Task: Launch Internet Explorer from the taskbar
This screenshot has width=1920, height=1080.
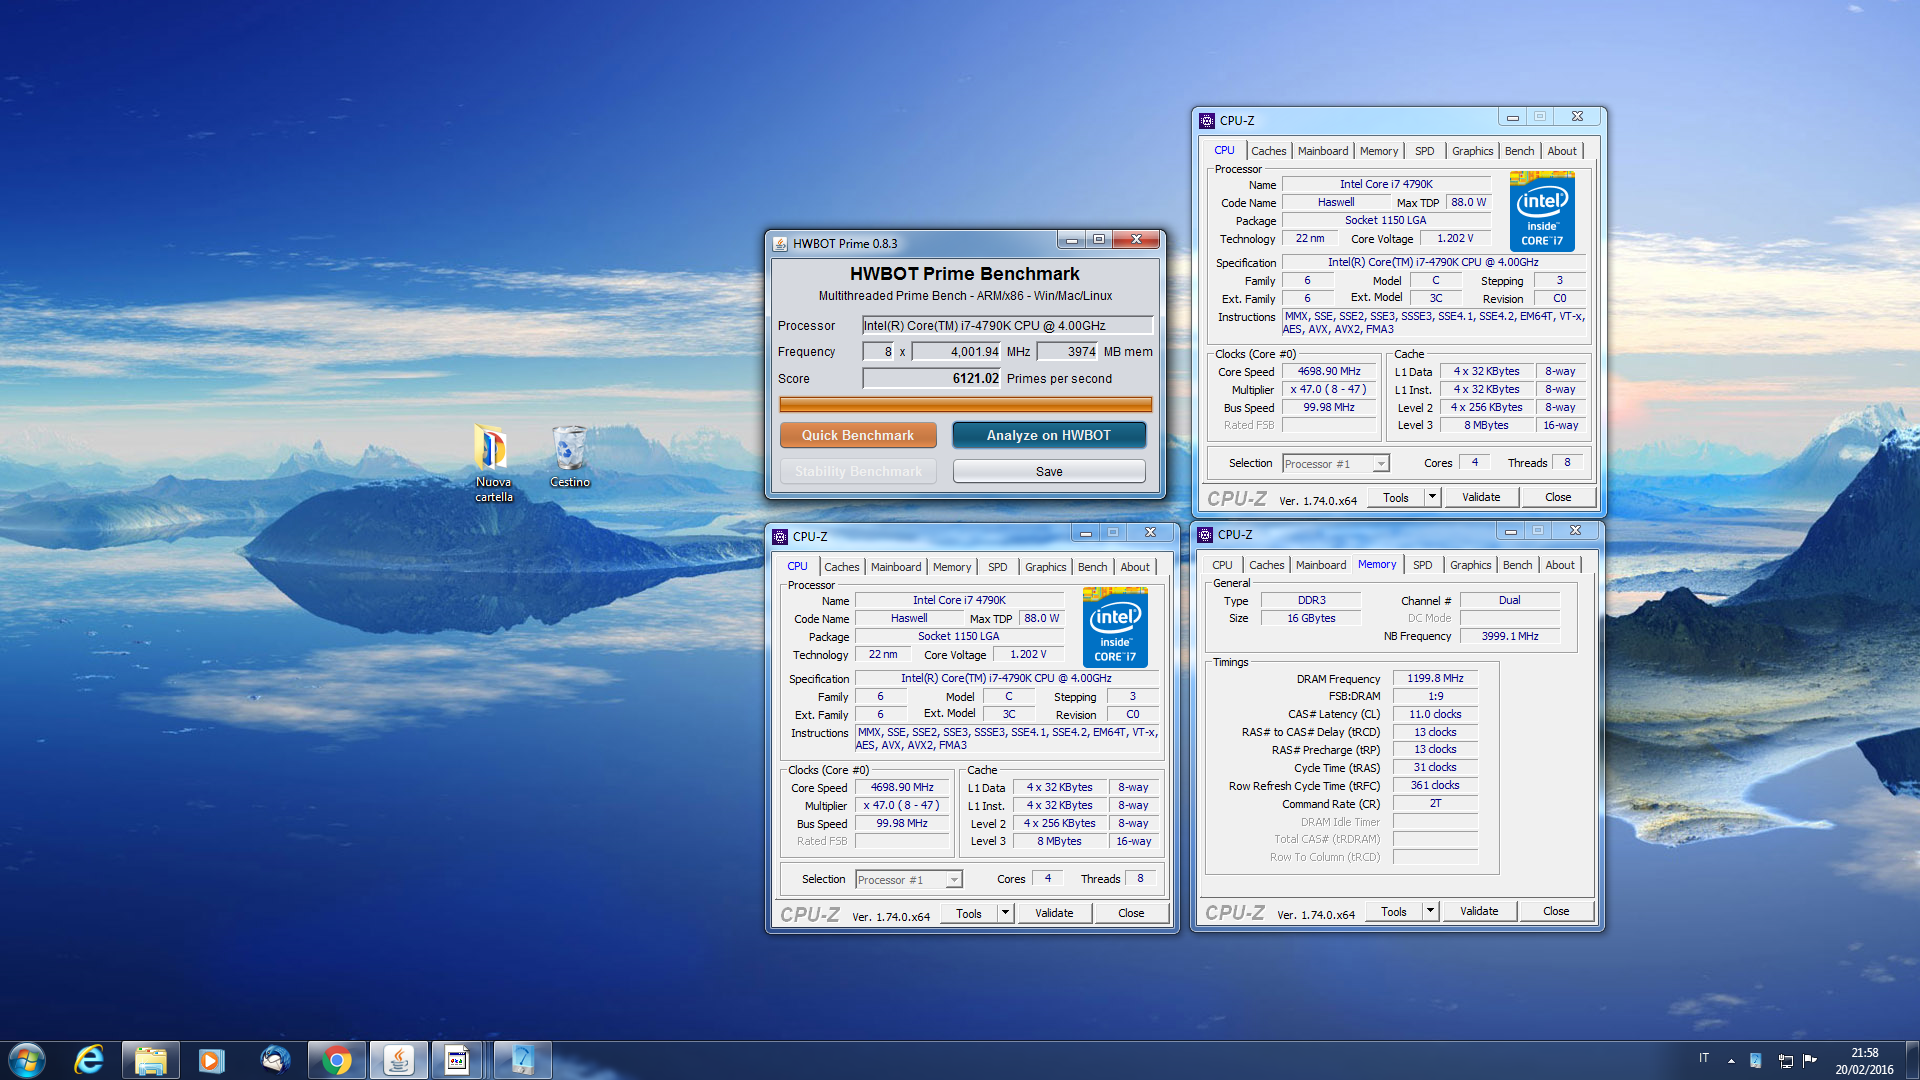Action: (x=89, y=1060)
